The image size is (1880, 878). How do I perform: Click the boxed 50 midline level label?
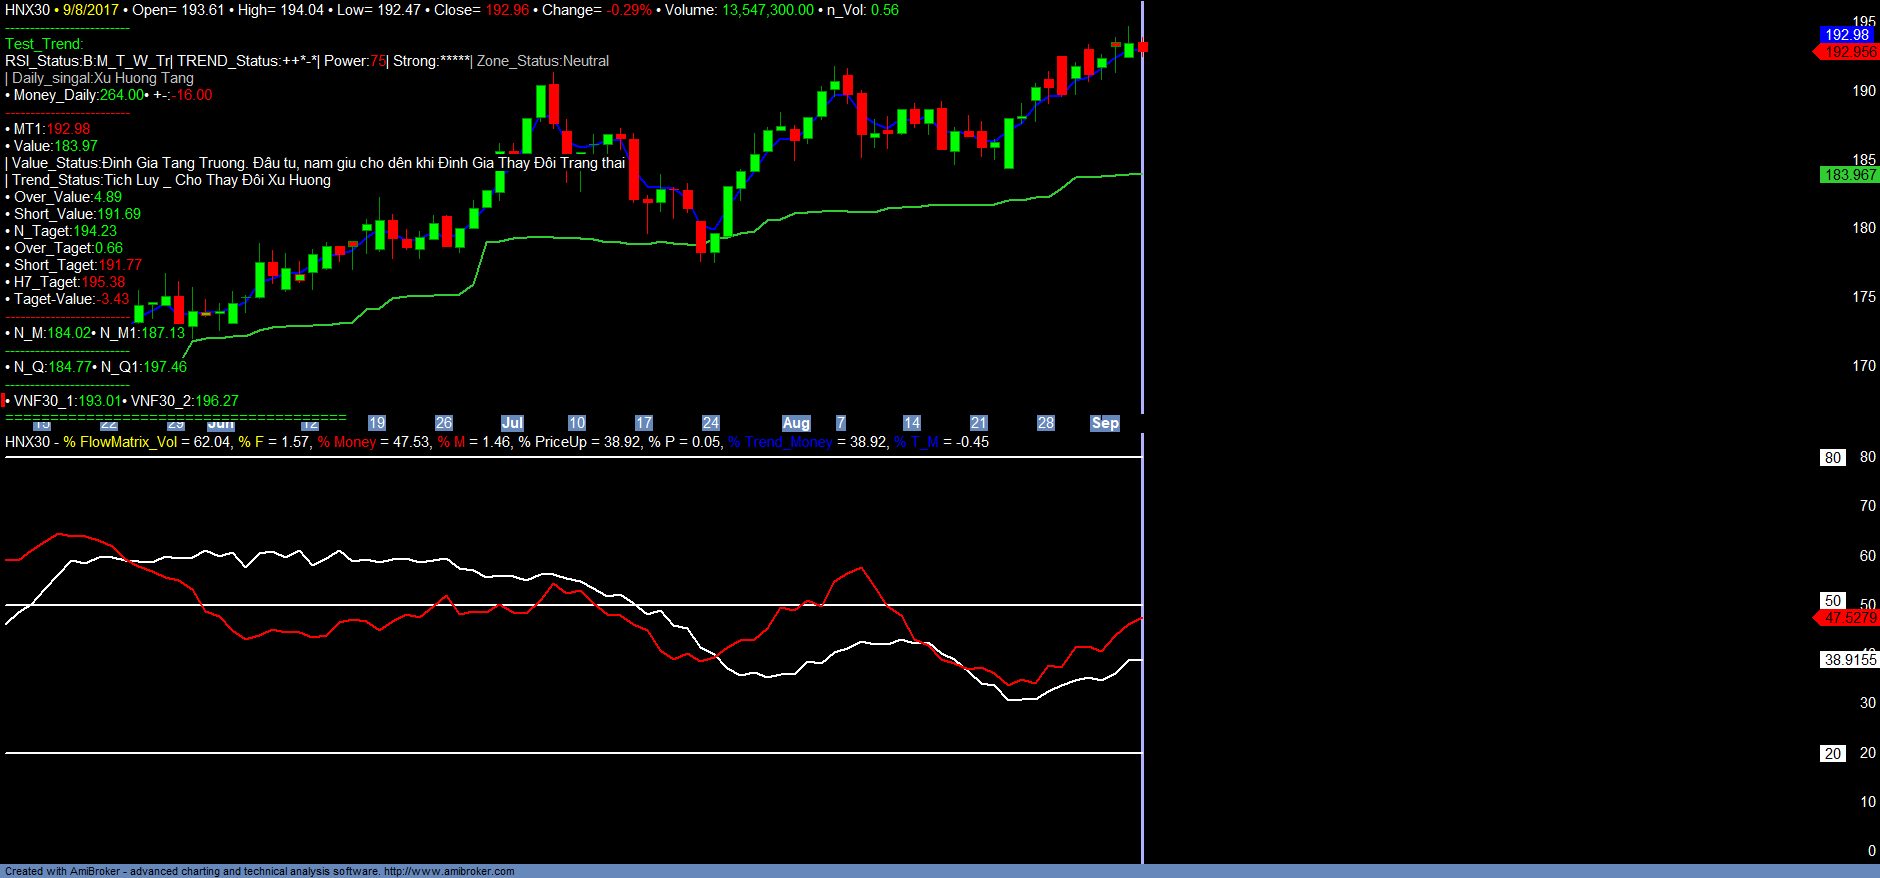click(x=1832, y=601)
